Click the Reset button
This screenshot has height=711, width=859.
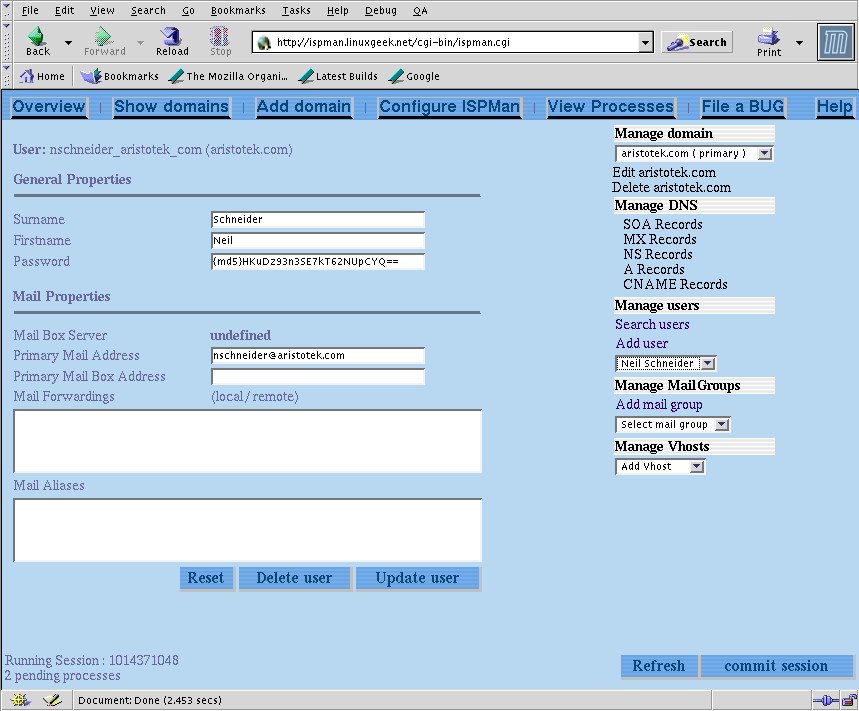click(x=207, y=578)
